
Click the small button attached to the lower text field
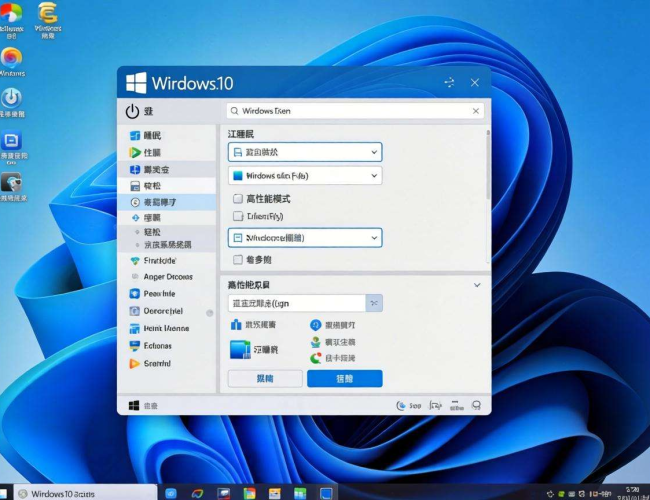point(374,303)
